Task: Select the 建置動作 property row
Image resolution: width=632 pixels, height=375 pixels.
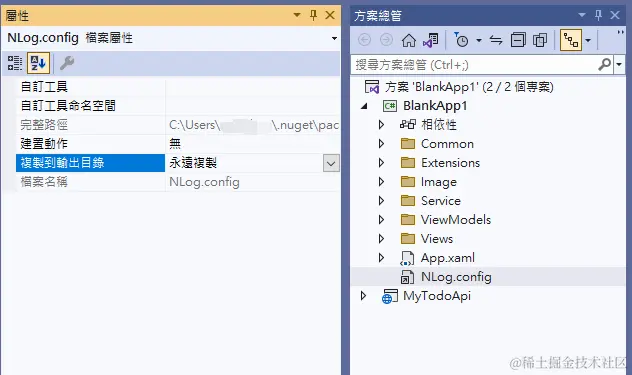Action: tap(178, 144)
